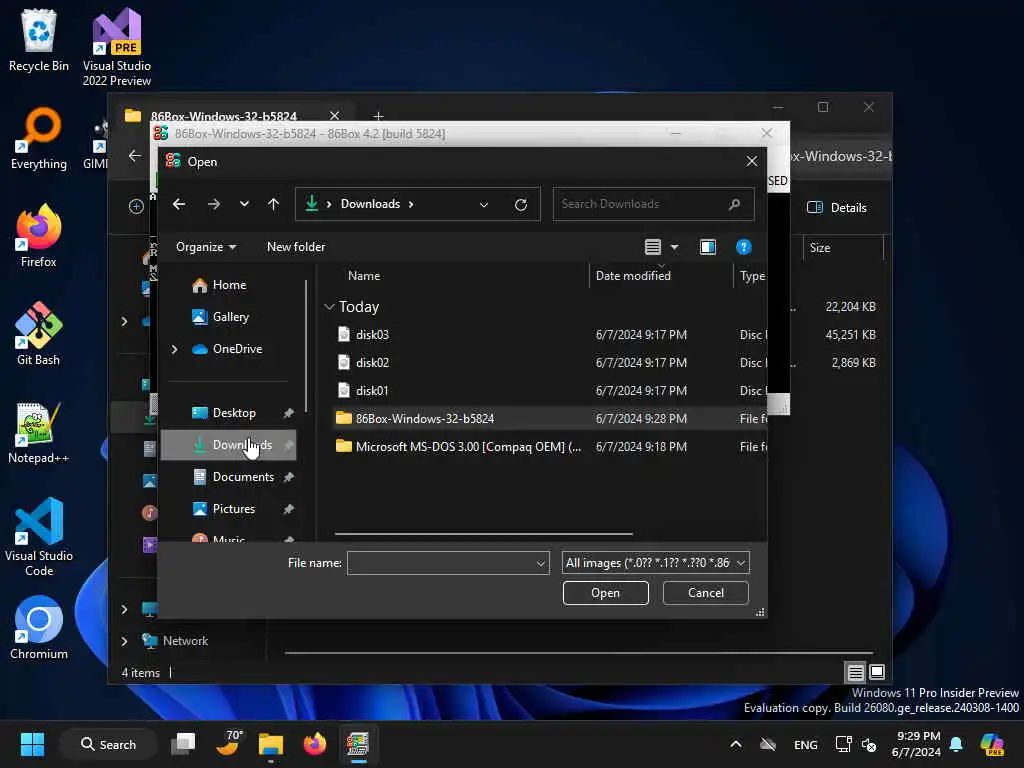Sort by Size column in File Explorer
Viewport: 1024px width, 768px height.
(x=820, y=248)
